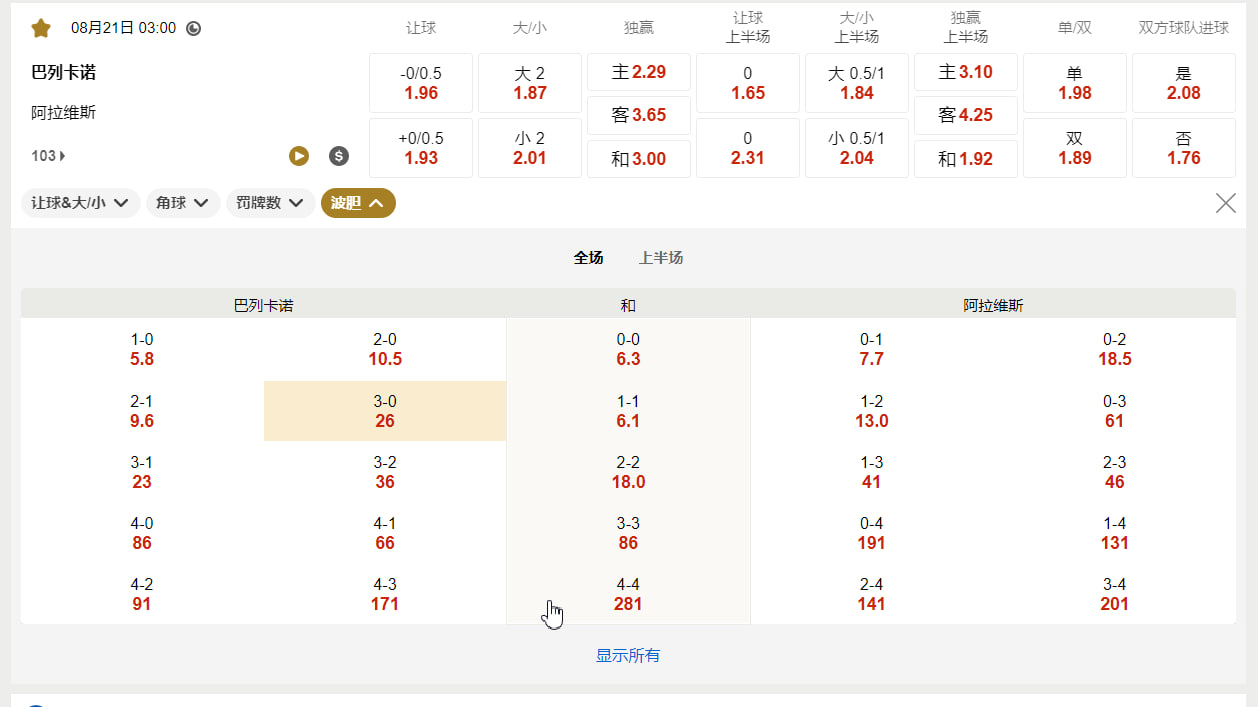
Task: Pick away score 2-4 at 141
Action: [x=872, y=594]
